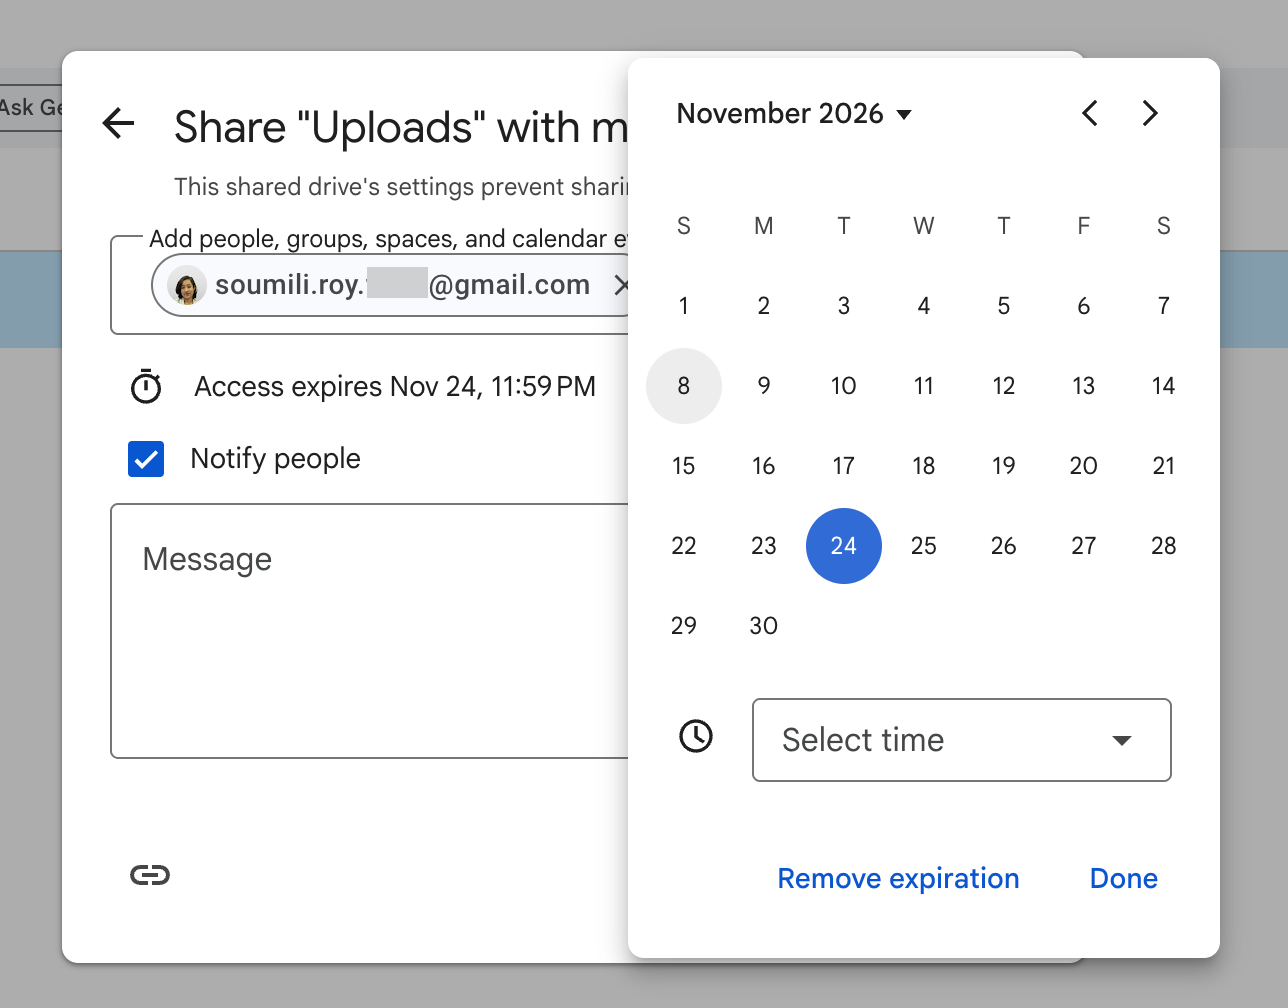
Task: Pick November 2 in the calendar
Action: [x=764, y=306]
